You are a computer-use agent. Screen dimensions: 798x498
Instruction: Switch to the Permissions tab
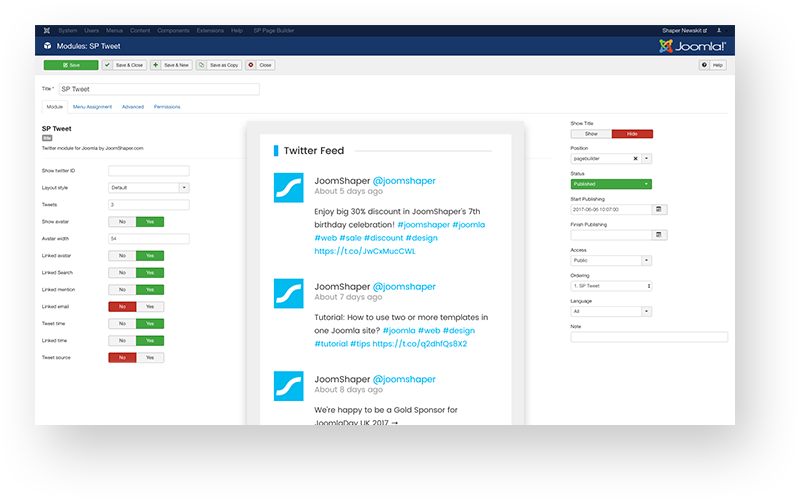click(167, 107)
